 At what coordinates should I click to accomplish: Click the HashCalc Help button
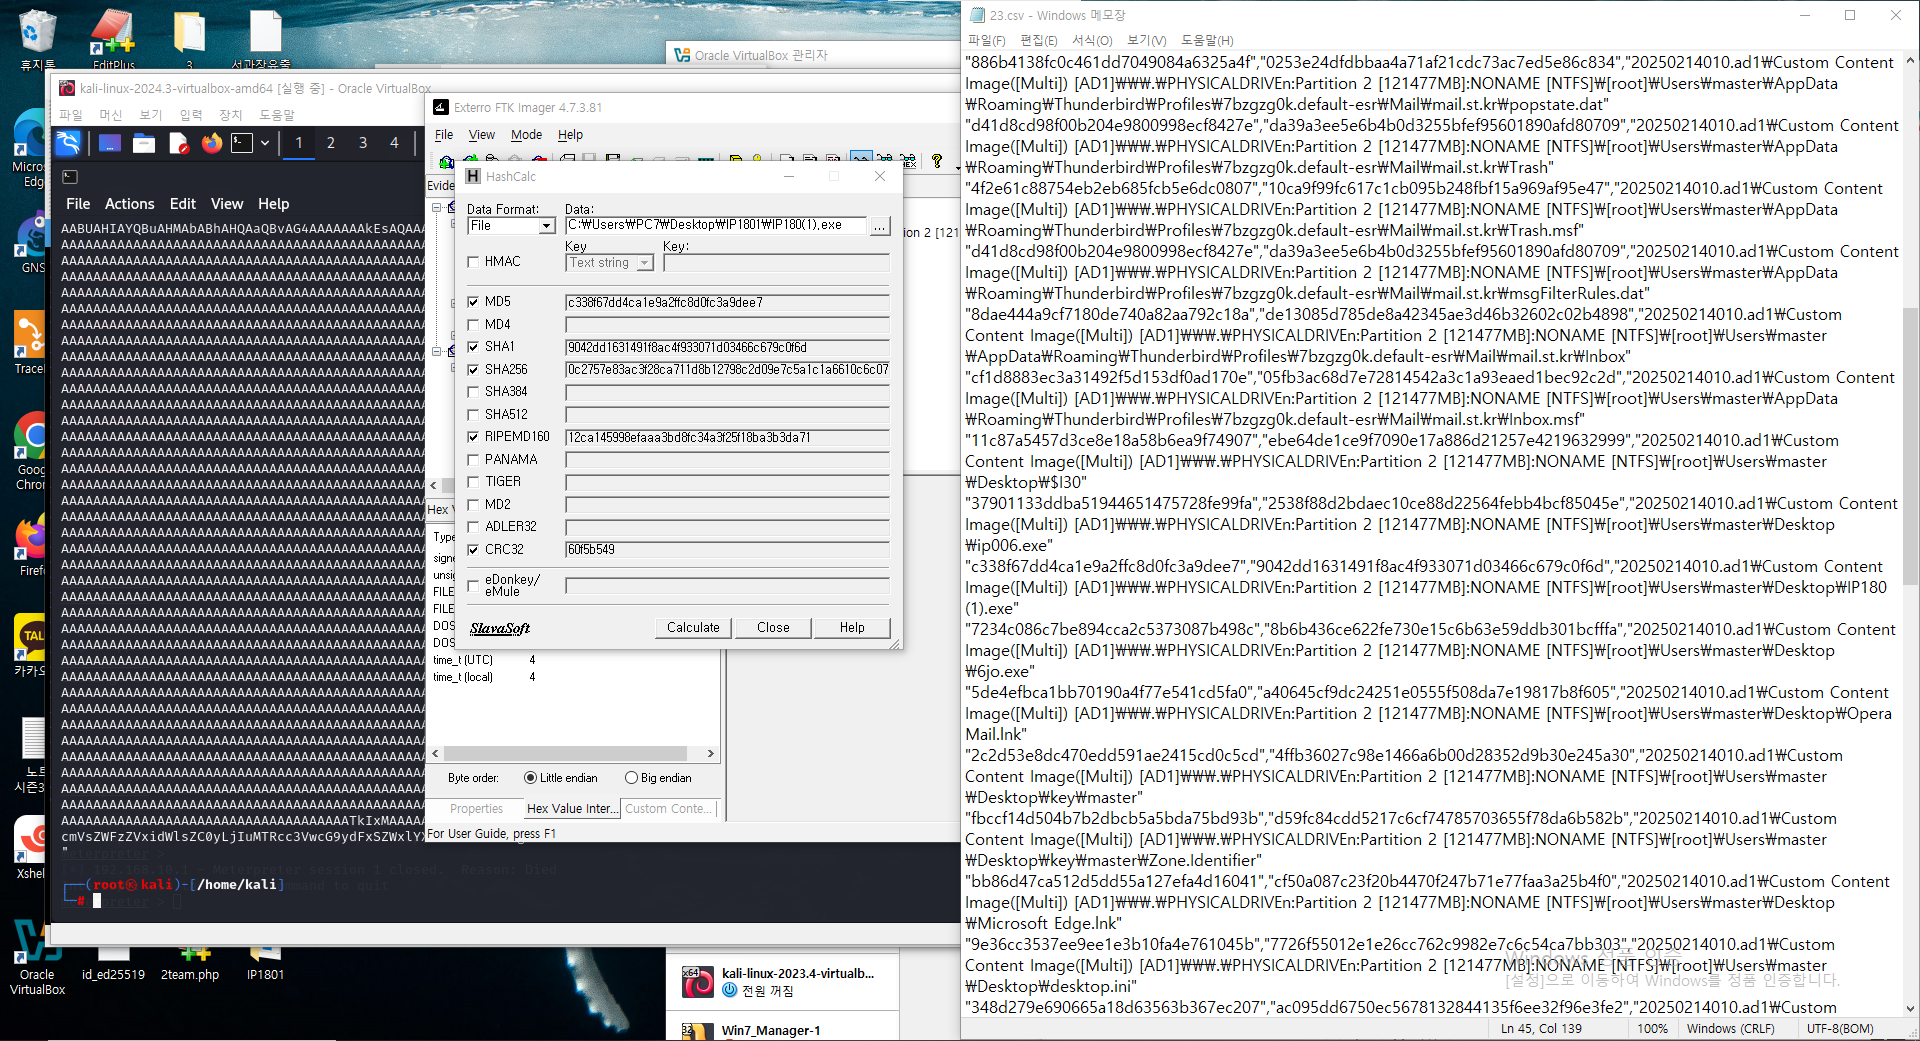tap(852, 628)
